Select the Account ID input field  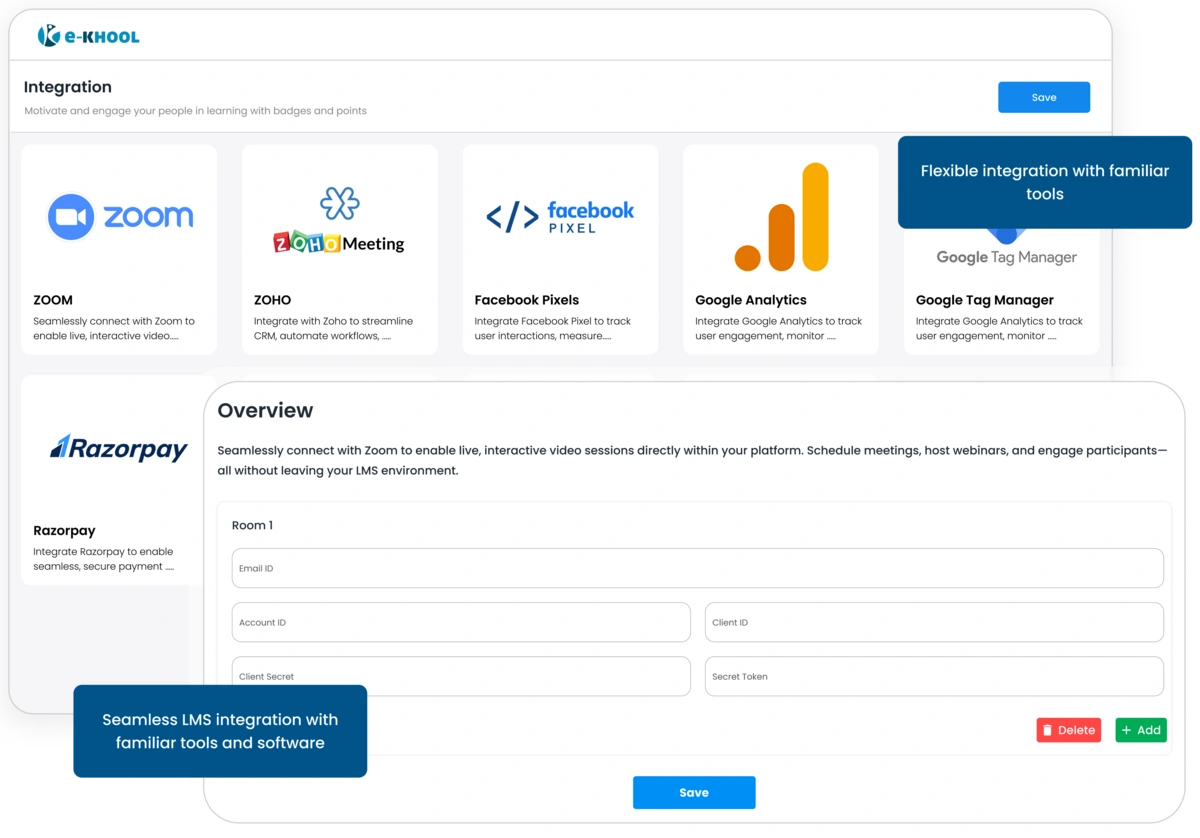460,621
